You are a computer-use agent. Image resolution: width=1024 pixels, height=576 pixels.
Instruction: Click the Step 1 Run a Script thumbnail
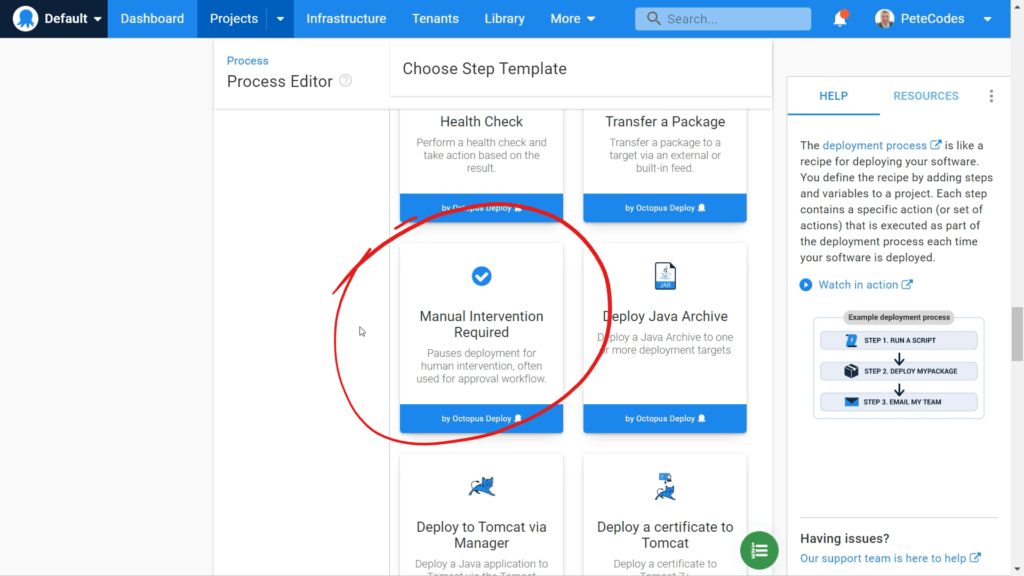[x=899, y=340]
